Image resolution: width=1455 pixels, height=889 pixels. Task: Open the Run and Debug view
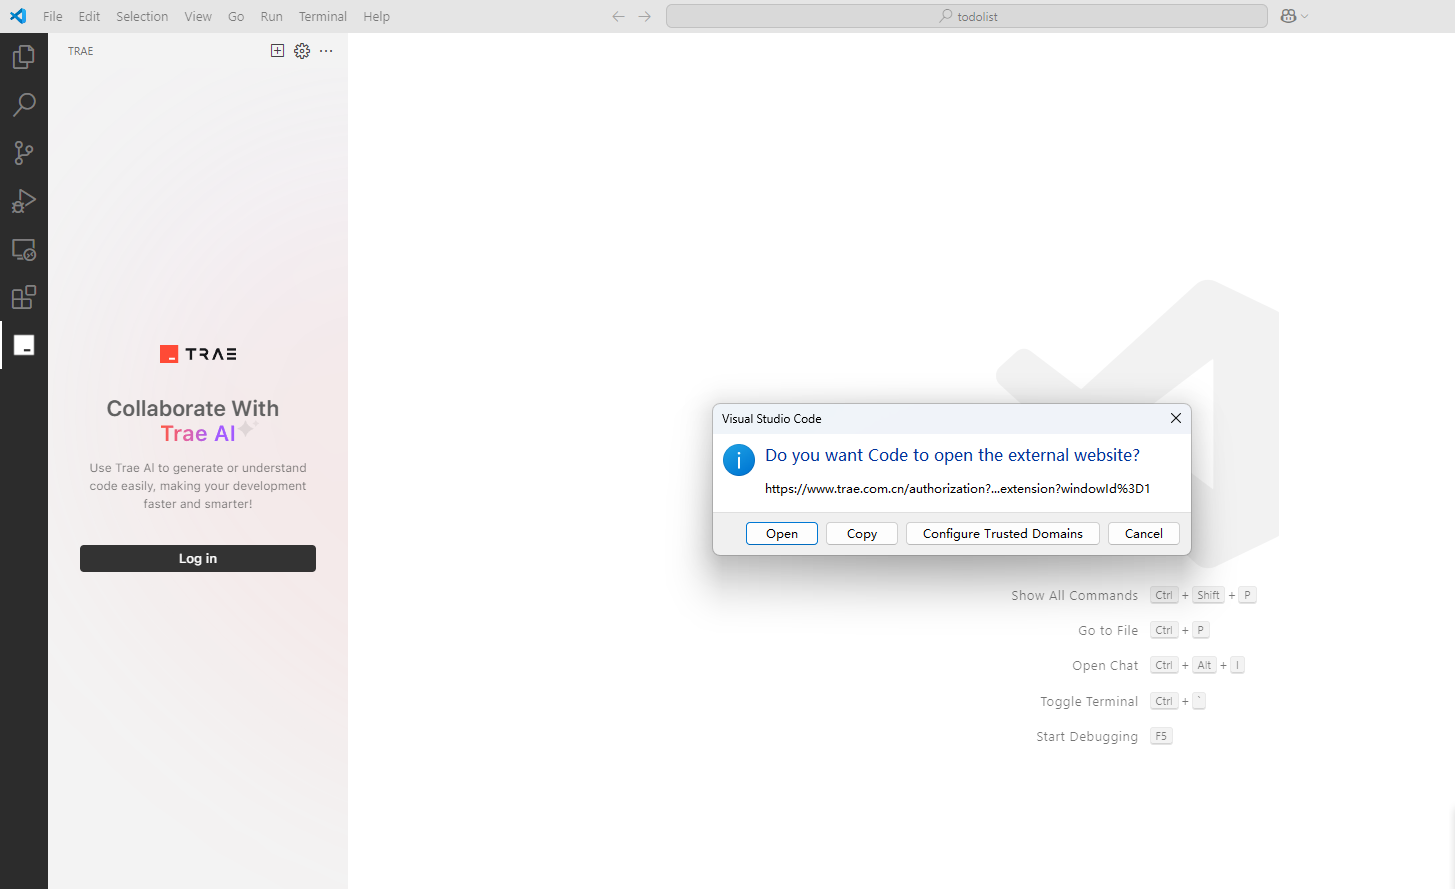pyautogui.click(x=24, y=201)
